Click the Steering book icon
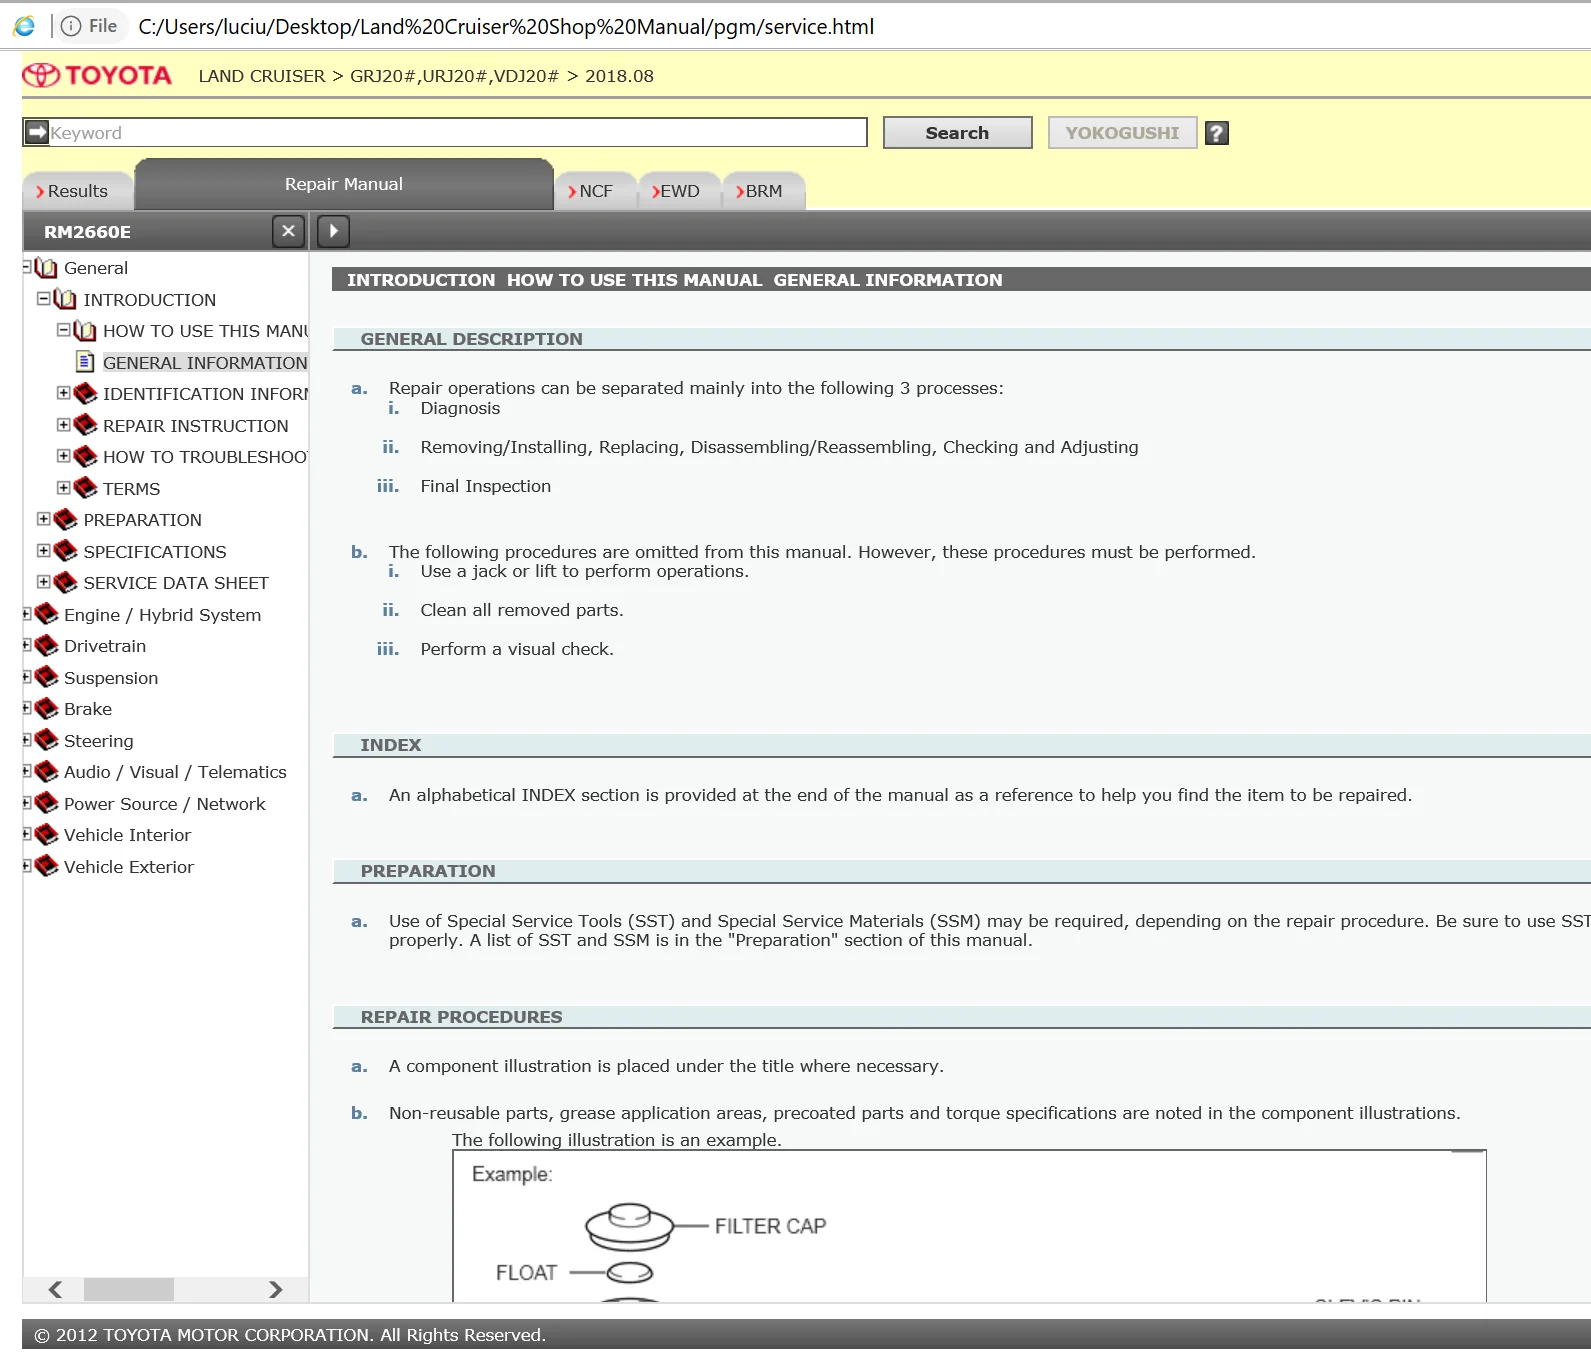1591x1360 pixels. [x=46, y=740]
